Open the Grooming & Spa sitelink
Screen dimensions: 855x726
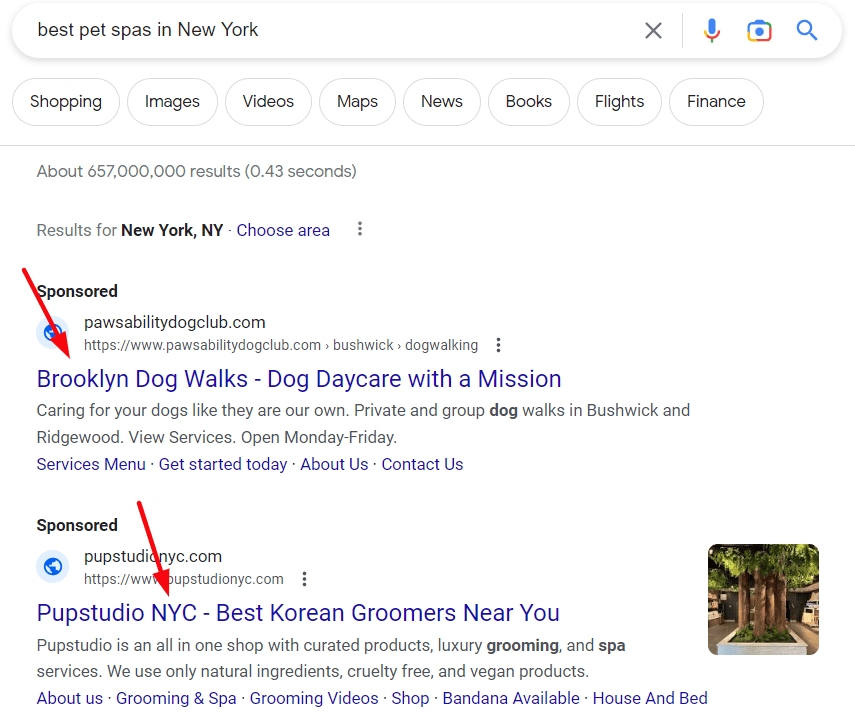[176, 698]
